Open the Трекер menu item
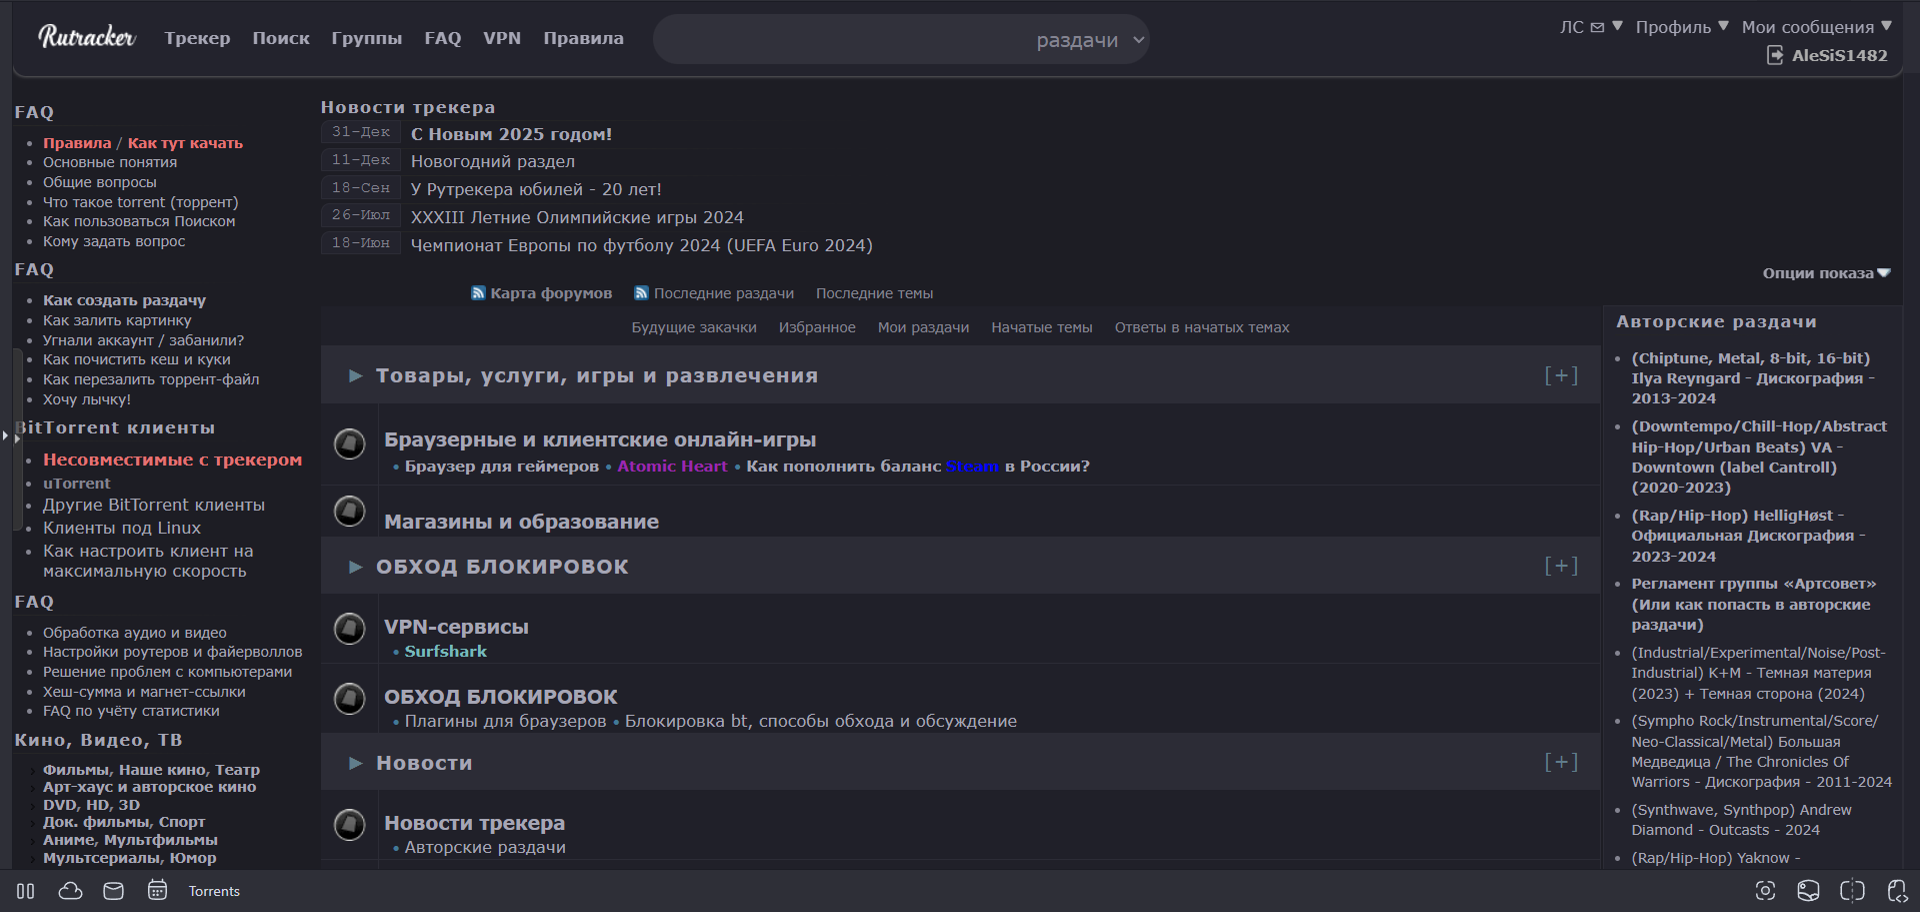 click(197, 38)
